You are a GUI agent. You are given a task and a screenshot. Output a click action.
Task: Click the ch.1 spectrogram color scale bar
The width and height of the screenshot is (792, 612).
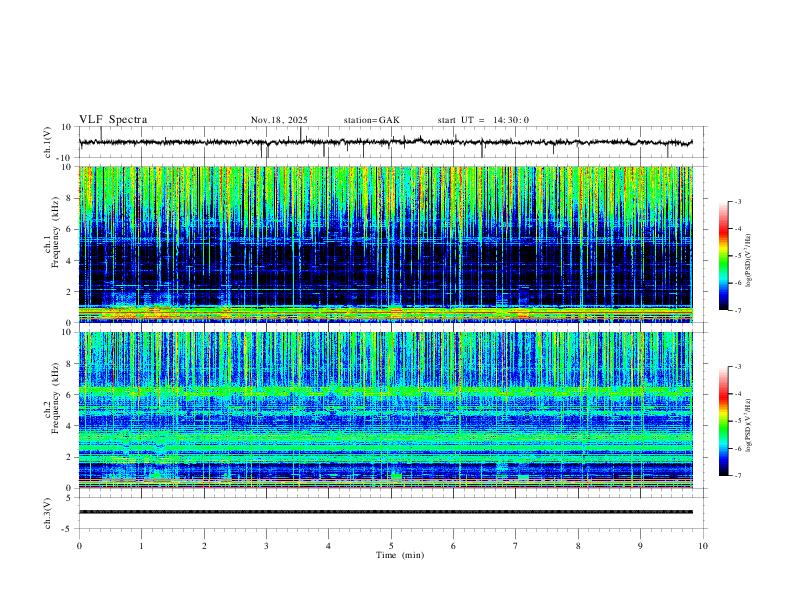(723, 256)
